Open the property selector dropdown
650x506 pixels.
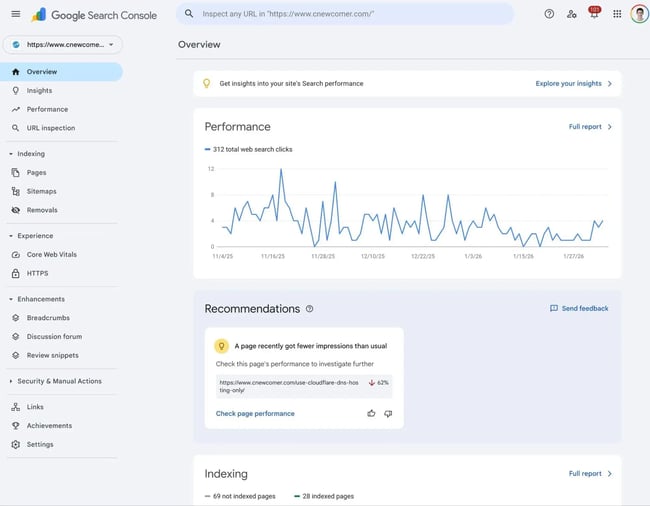[x=63, y=45]
